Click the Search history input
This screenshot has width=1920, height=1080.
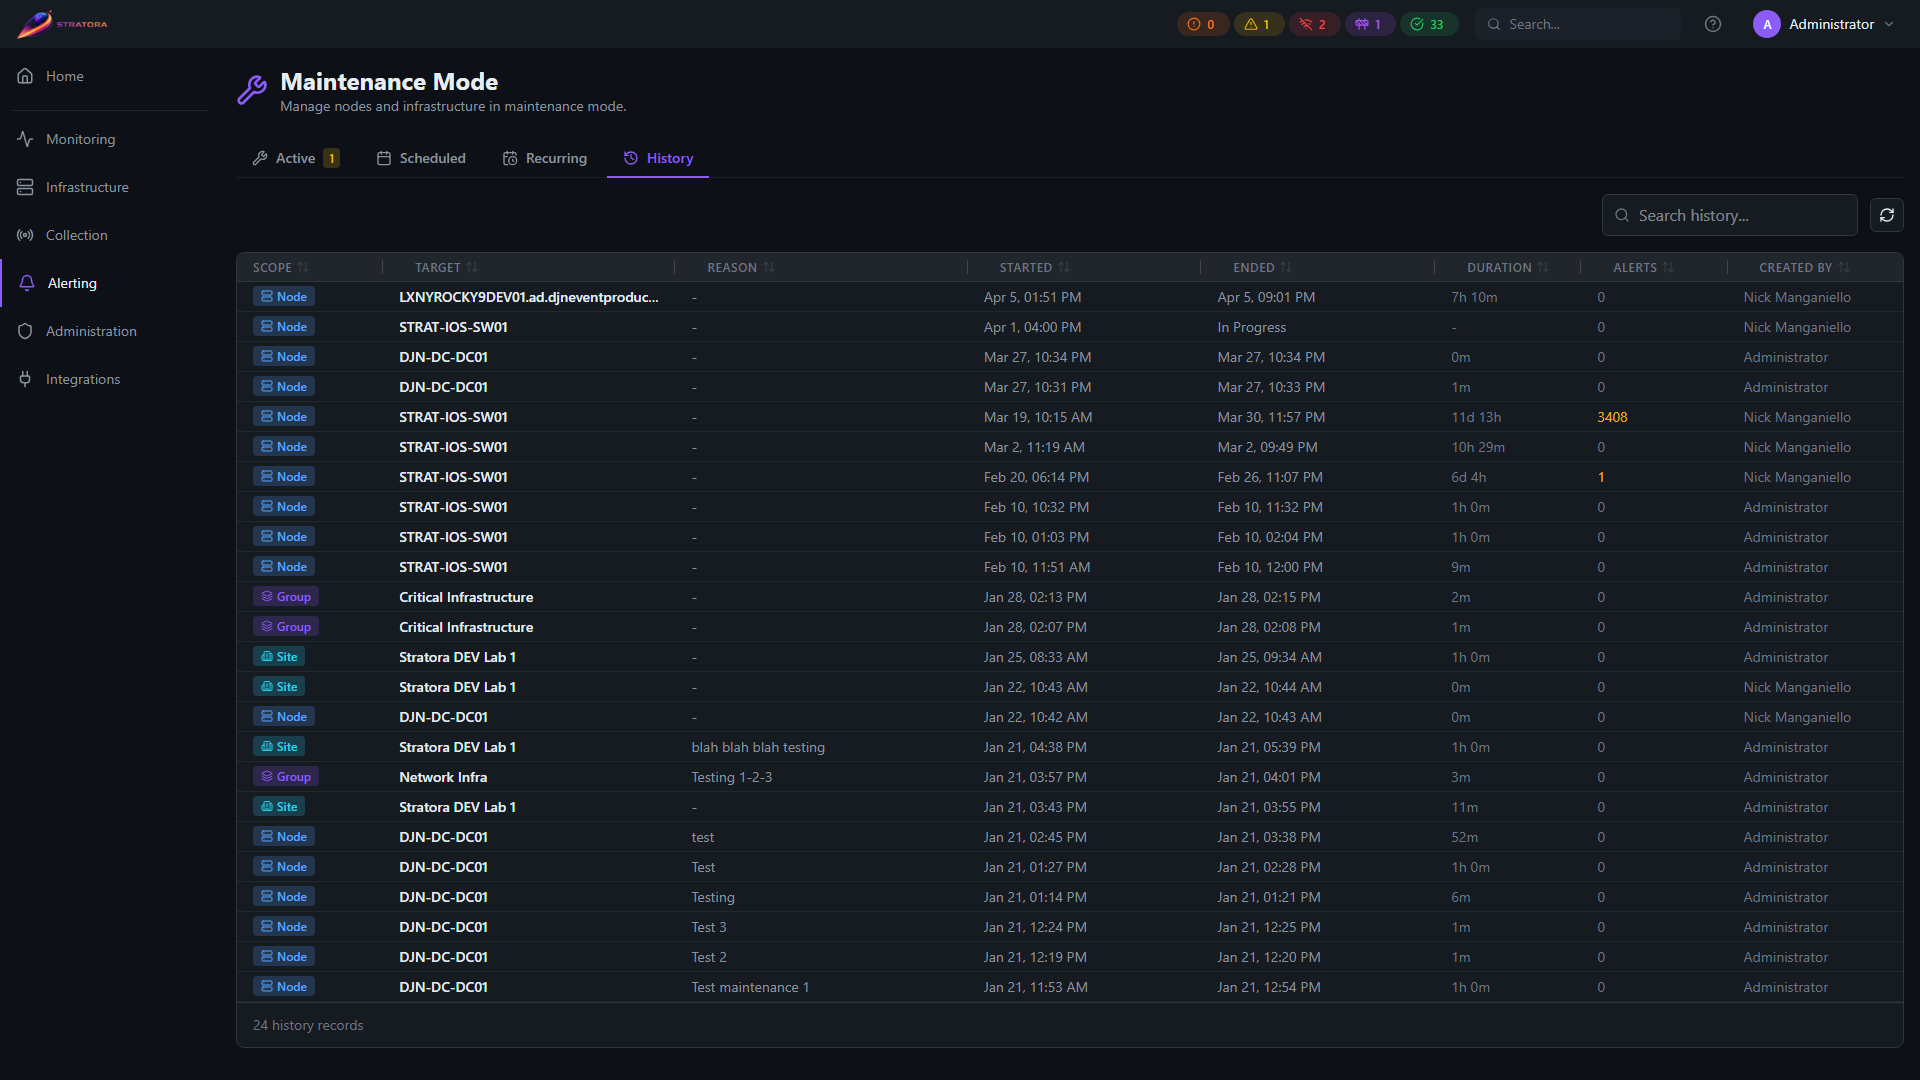click(1730, 215)
